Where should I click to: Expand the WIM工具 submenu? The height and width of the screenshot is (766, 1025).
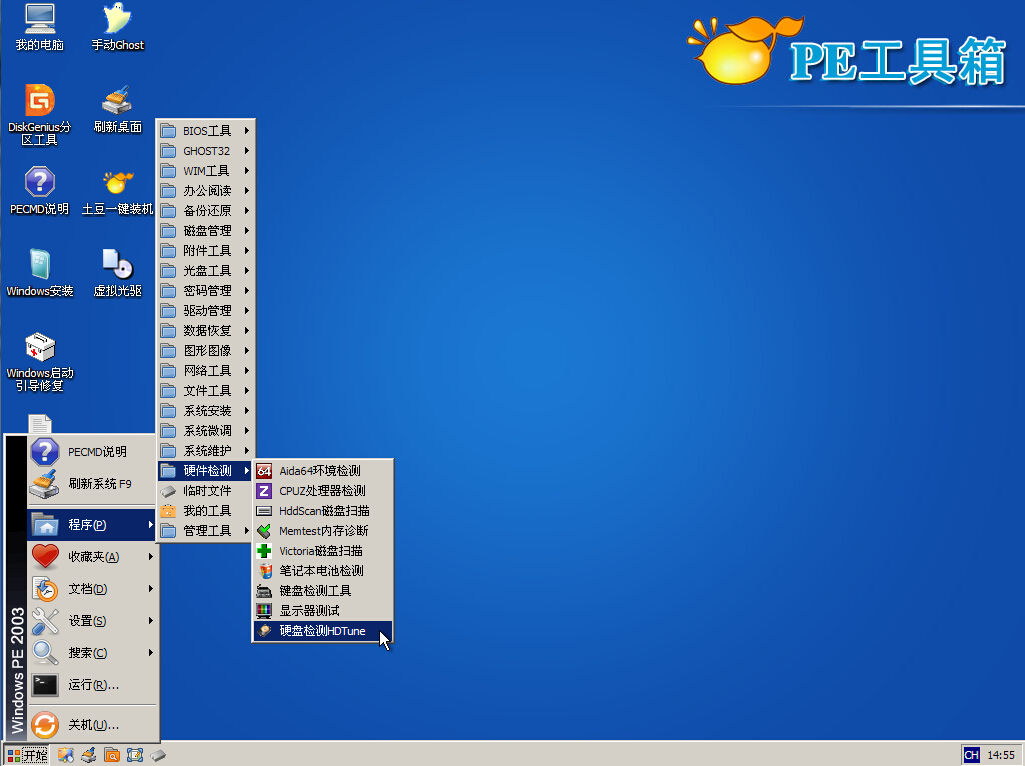pyautogui.click(x=205, y=171)
